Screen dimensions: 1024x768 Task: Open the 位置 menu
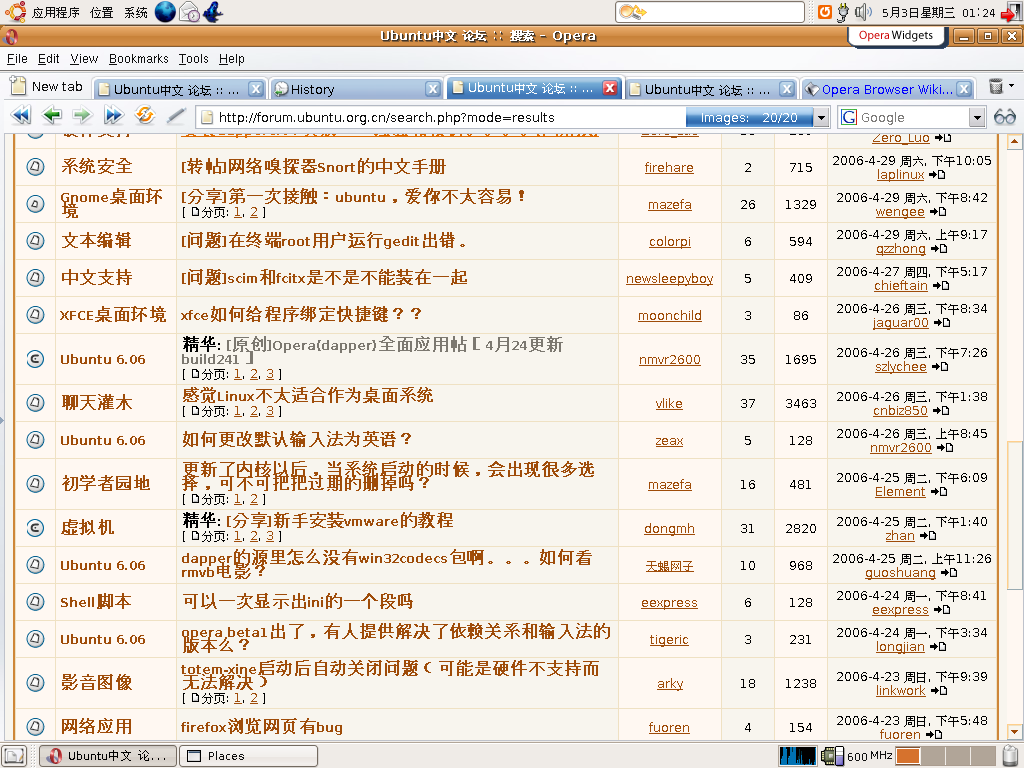point(101,12)
